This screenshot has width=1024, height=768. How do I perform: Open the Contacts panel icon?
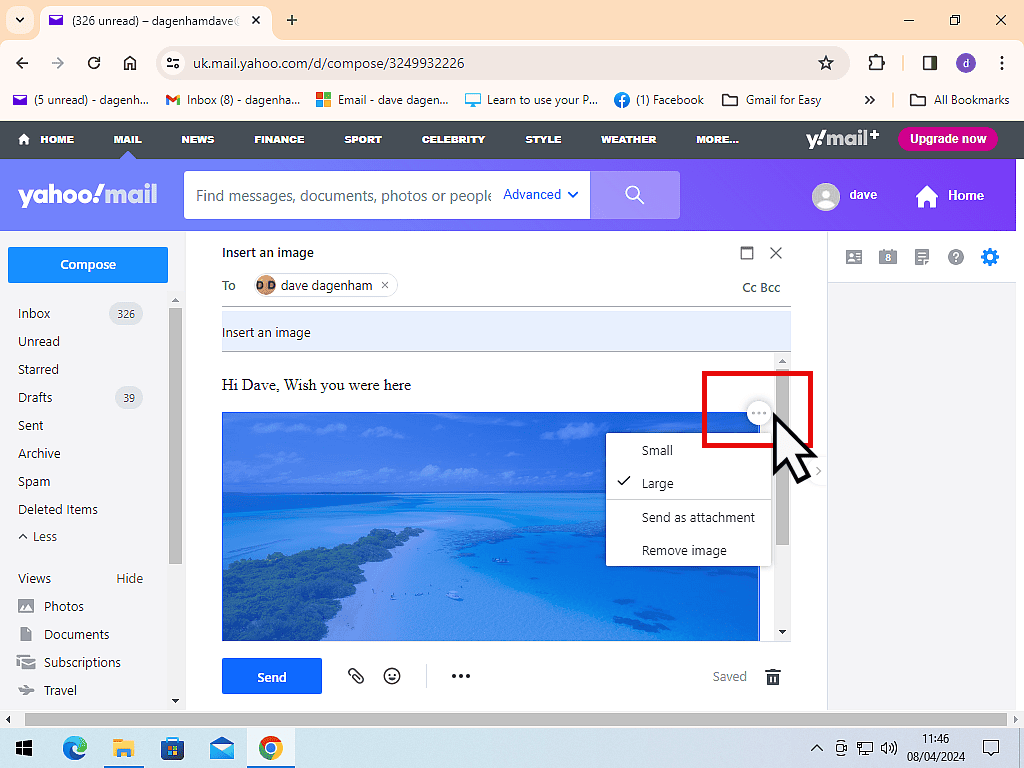coord(854,257)
